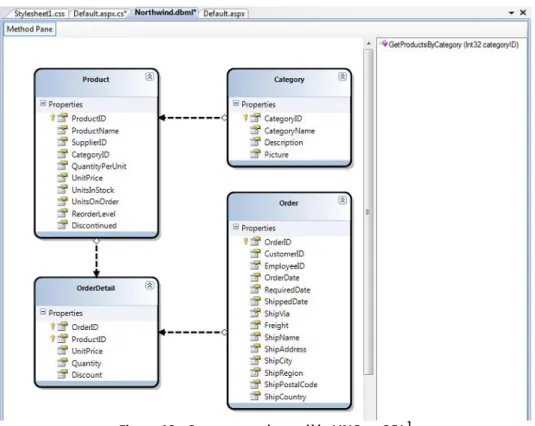Collapse Properties section in Order
535x426 pixels.
[236, 227]
